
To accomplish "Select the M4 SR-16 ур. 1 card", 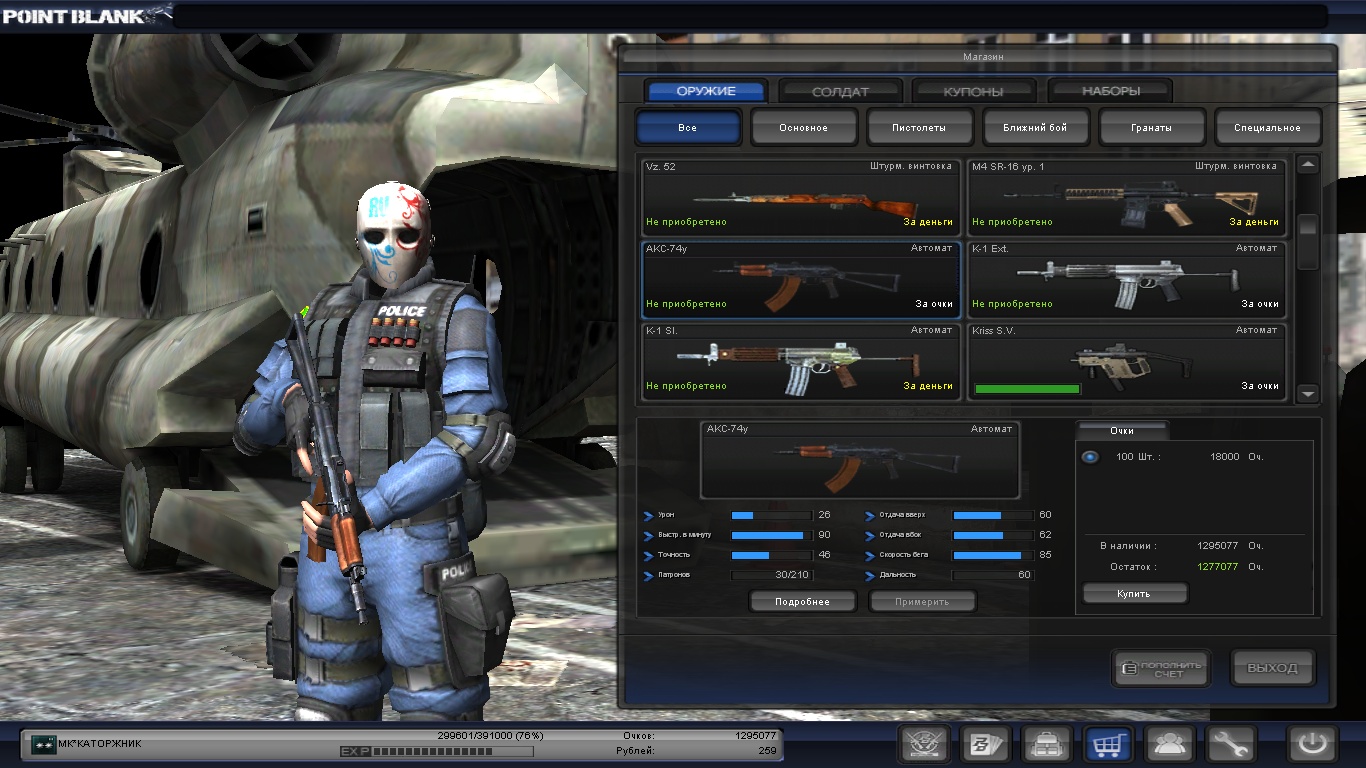I will [1127, 196].
